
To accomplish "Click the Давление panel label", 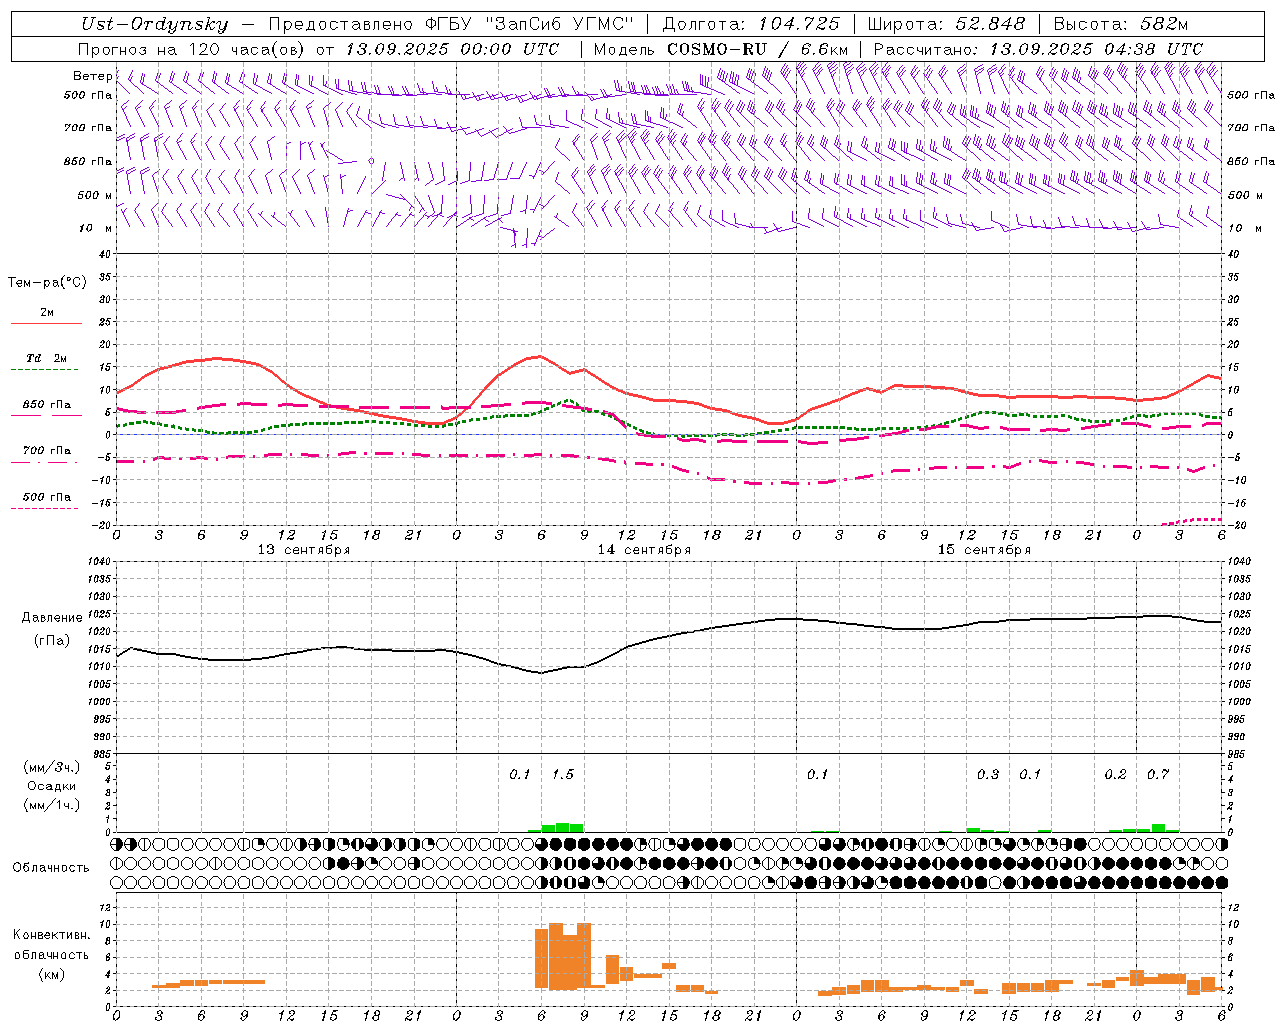I will coord(52,618).
